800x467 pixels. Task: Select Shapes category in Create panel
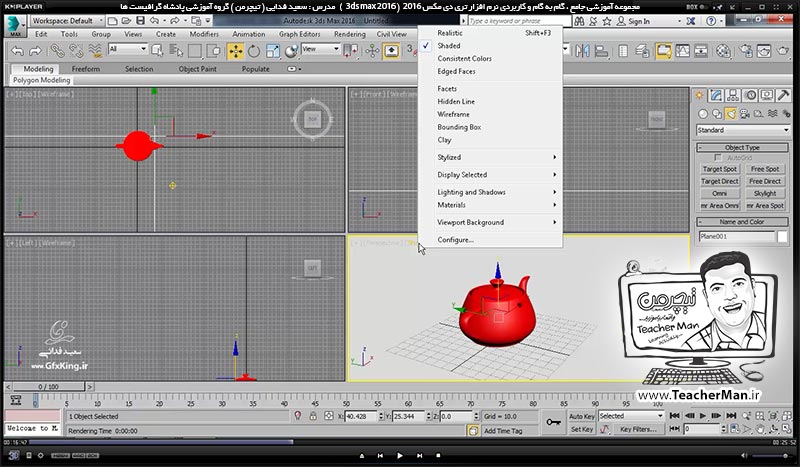click(717, 114)
